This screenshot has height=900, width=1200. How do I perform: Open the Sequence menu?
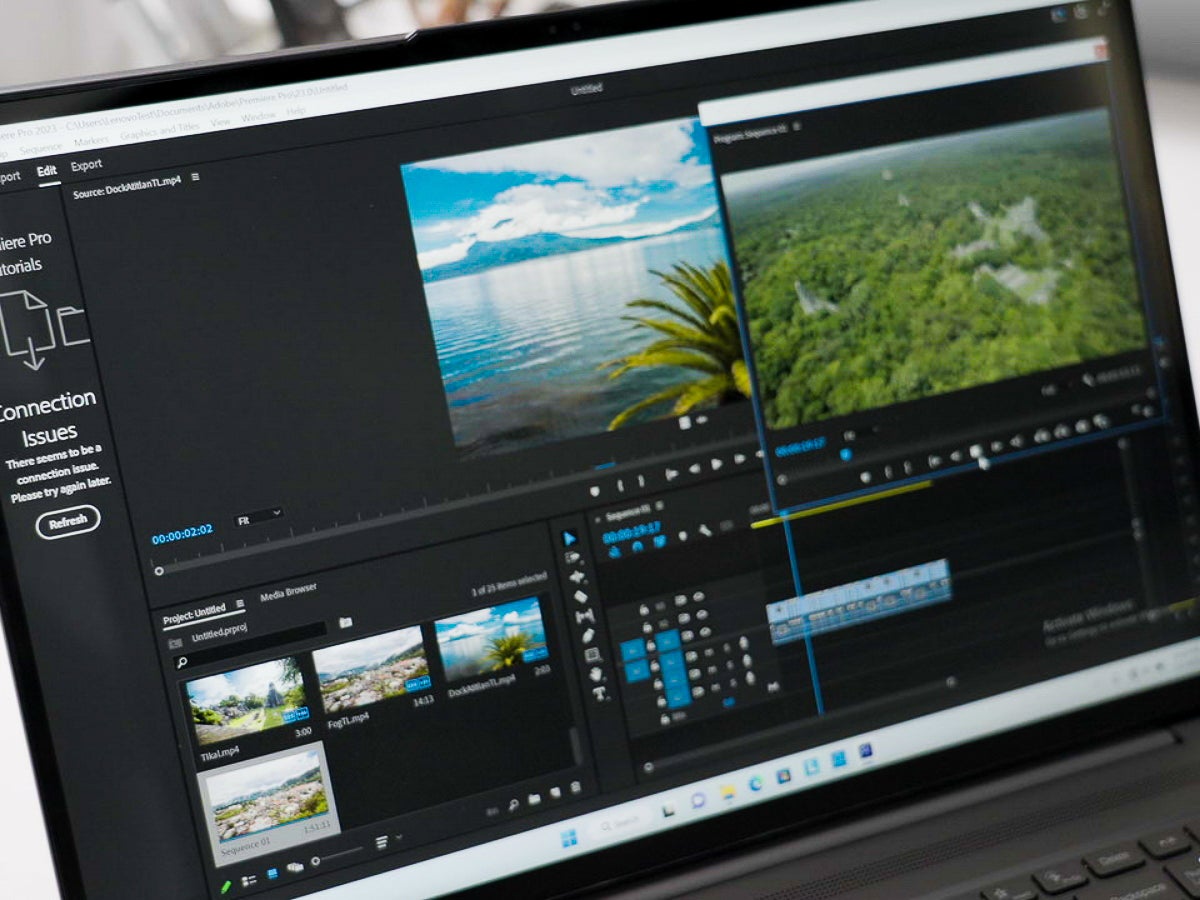pyautogui.click(x=40, y=147)
